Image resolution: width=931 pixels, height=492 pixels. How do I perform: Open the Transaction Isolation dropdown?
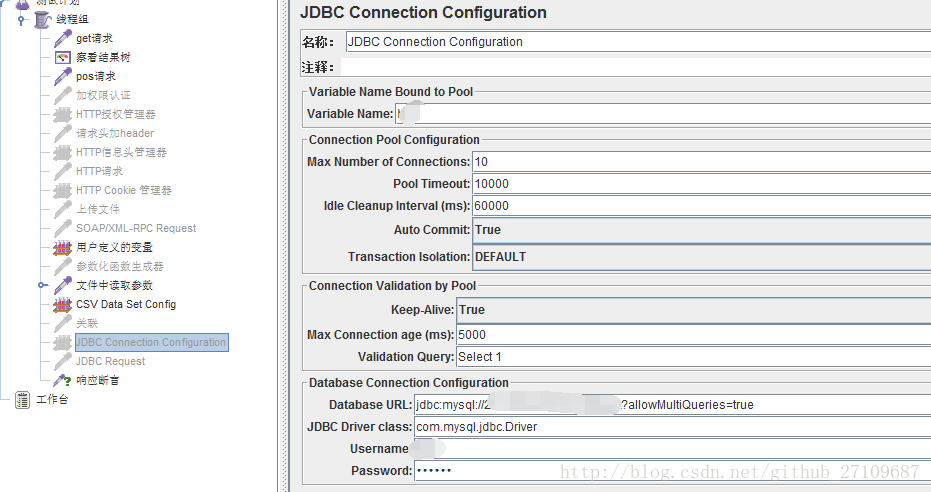[700, 257]
